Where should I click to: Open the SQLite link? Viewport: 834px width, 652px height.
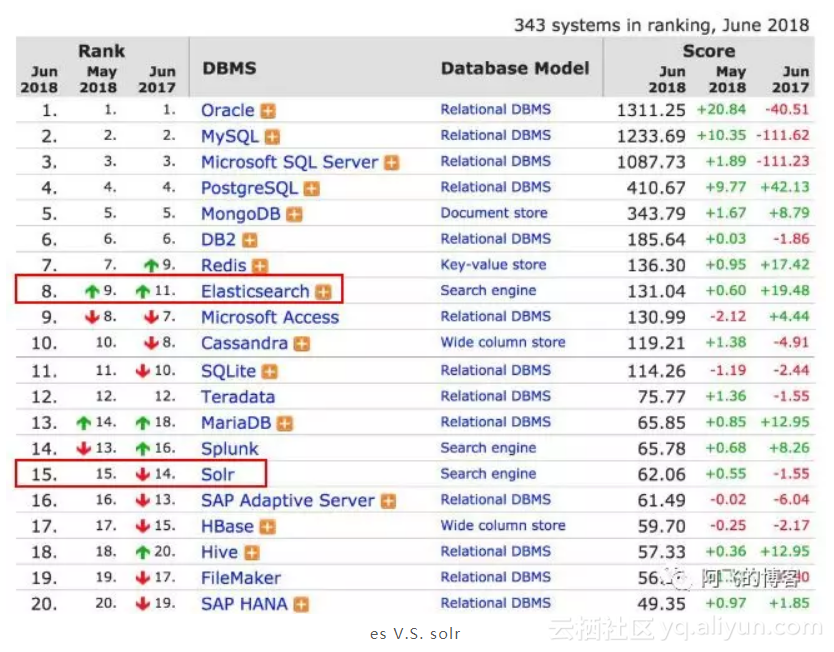[x=228, y=371]
